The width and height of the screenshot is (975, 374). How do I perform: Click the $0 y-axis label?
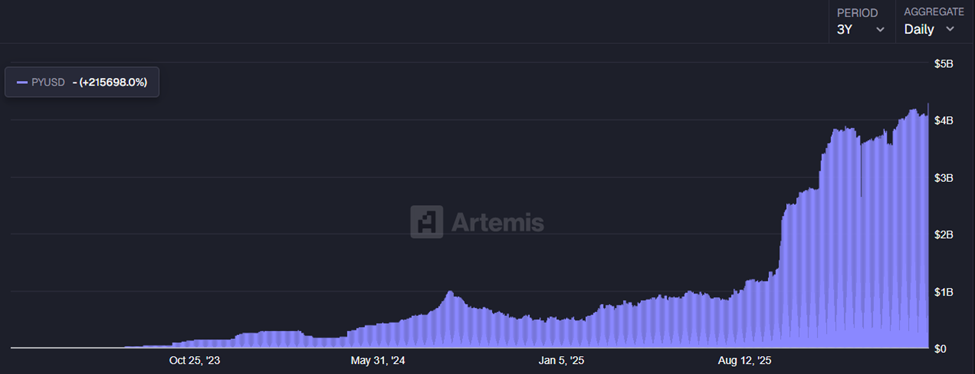point(940,349)
